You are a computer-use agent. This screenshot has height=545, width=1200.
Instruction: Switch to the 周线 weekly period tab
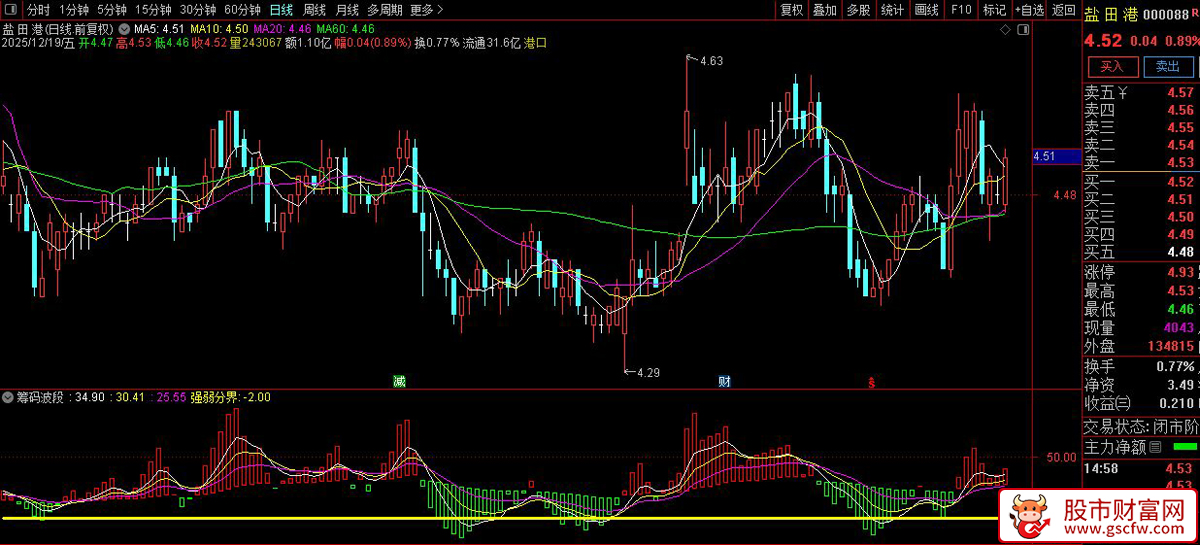(315, 10)
